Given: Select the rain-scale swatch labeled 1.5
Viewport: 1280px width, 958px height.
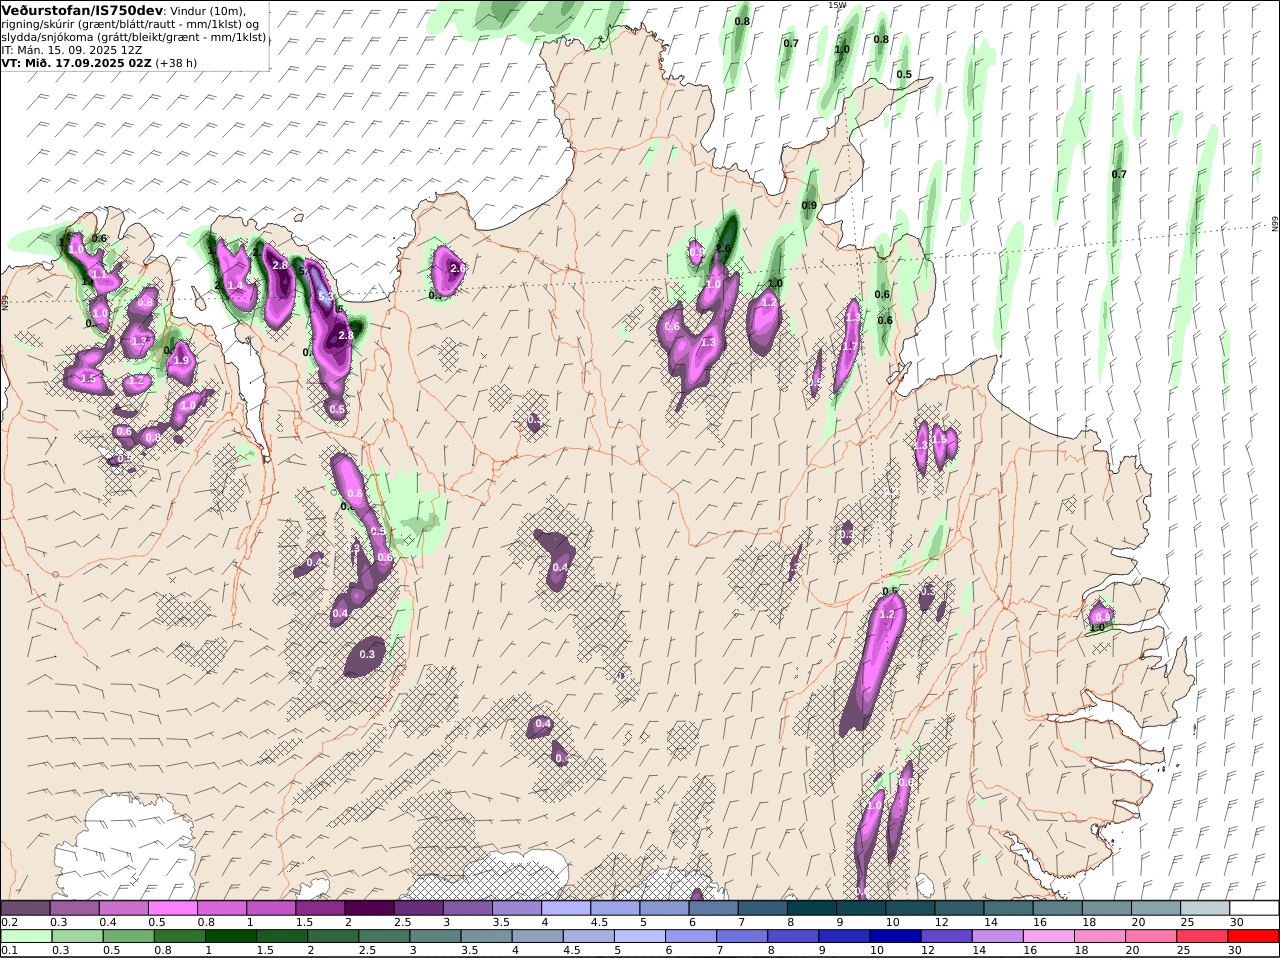Looking at the screenshot, I should point(281,936).
